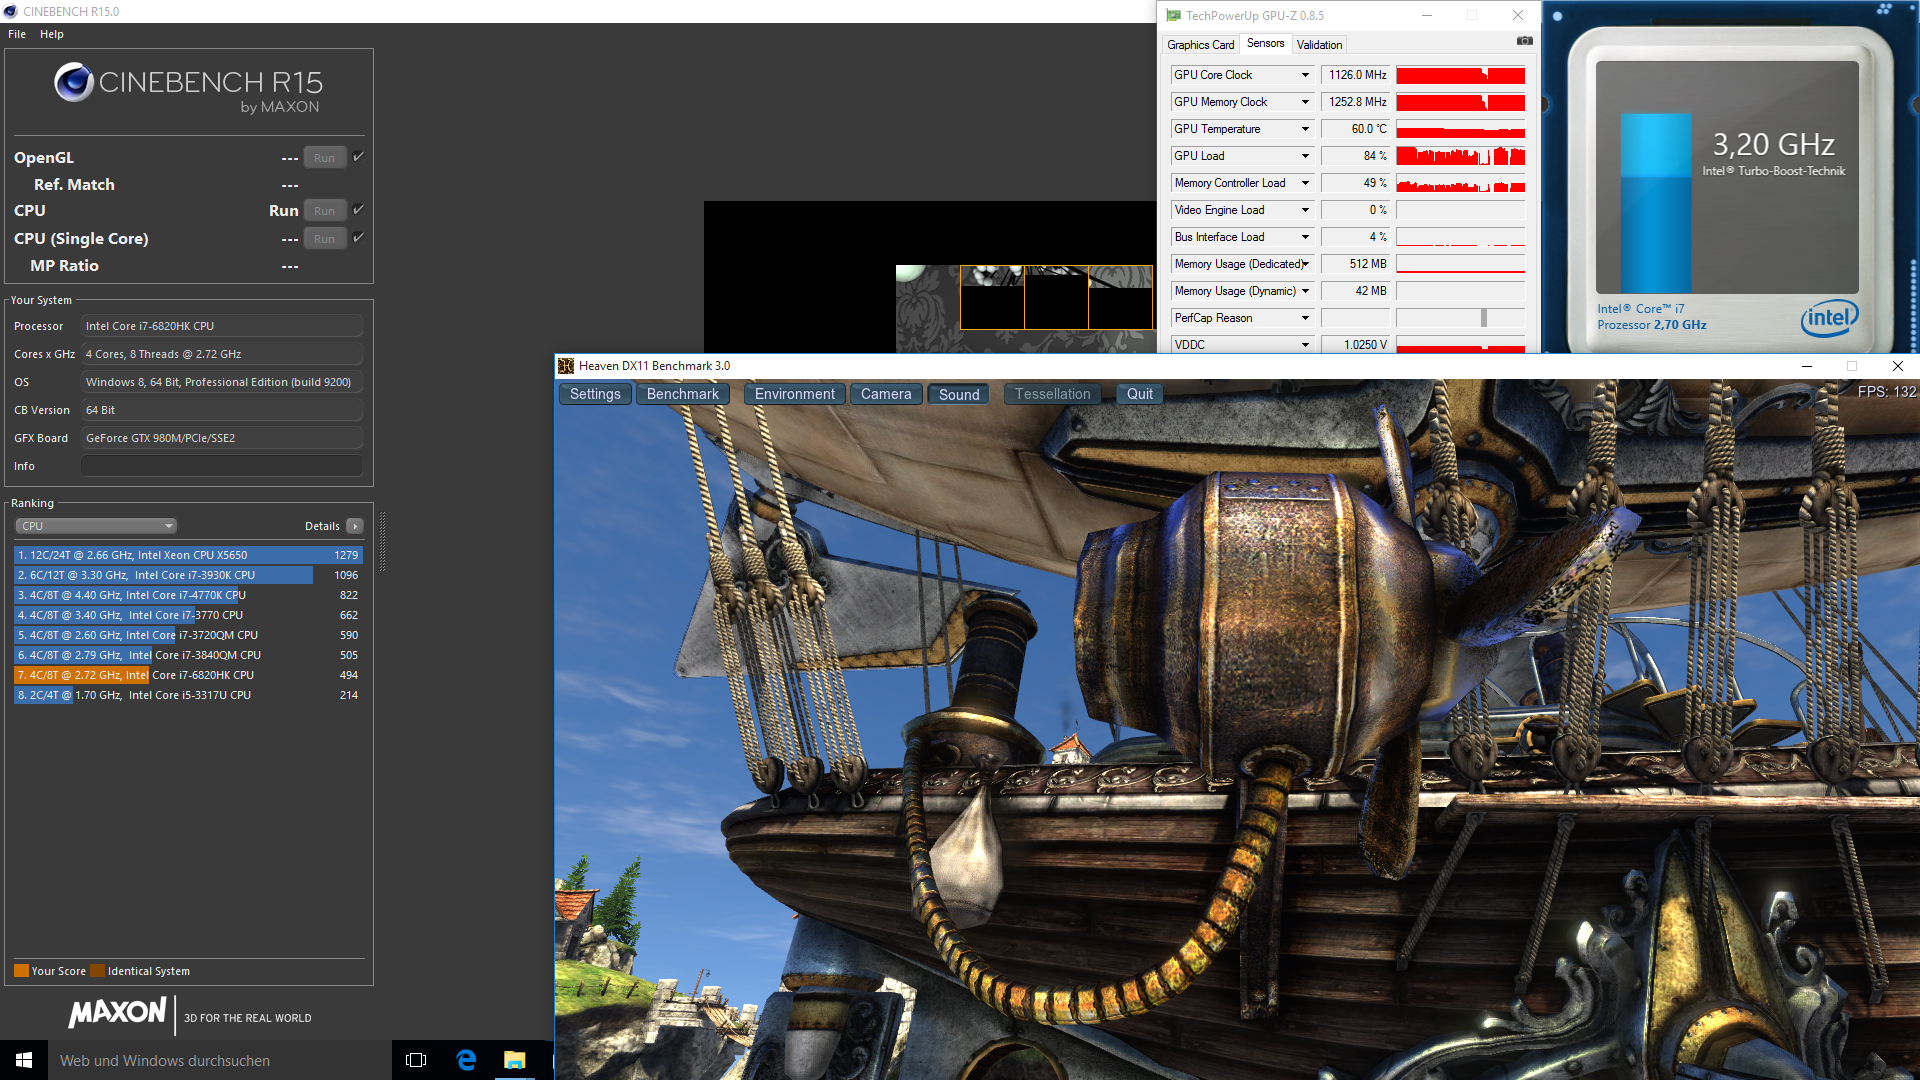This screenshot has height=1080, width=1920.
Task: Select ranking row Intel Core i7-3720QM
Action: point(188,635)
